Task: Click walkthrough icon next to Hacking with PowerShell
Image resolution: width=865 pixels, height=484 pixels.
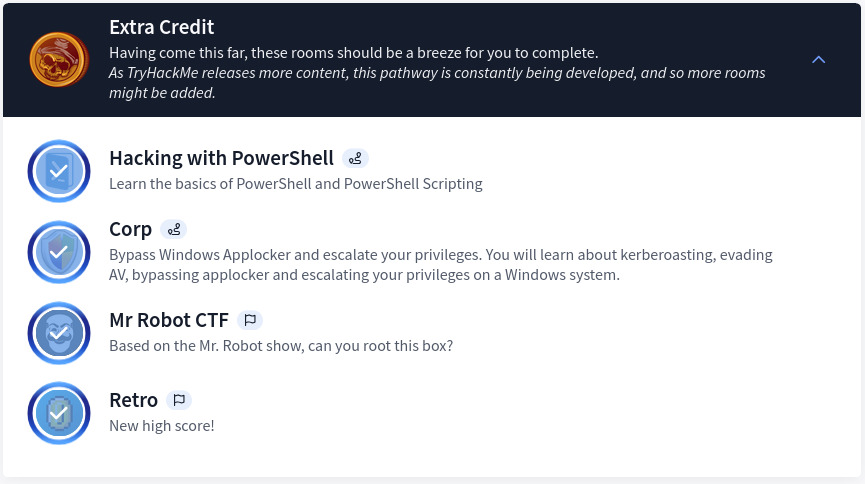Action: (355, 158)
